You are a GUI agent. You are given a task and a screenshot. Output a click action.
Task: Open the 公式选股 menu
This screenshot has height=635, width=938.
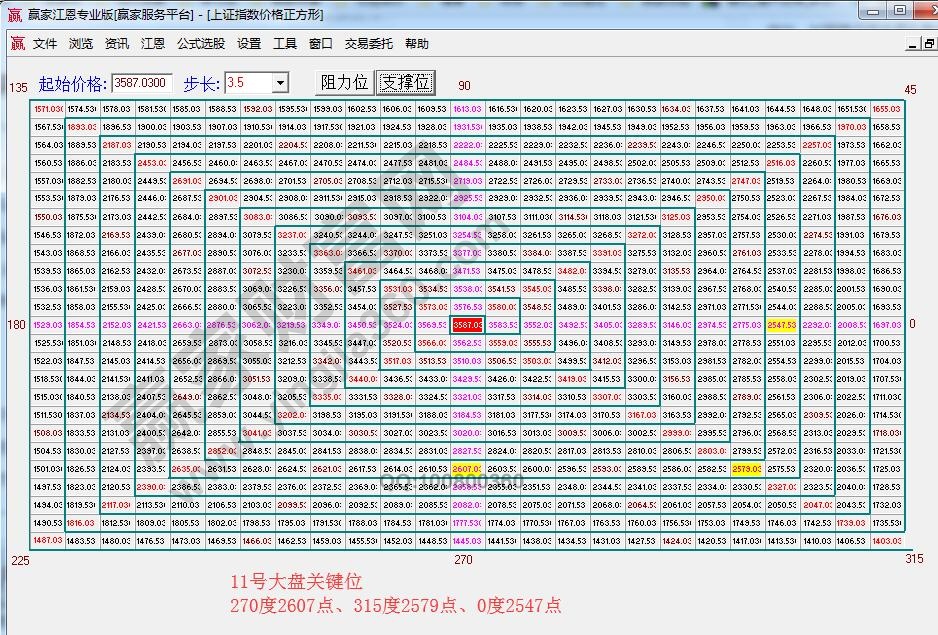(x=200, y=43)
